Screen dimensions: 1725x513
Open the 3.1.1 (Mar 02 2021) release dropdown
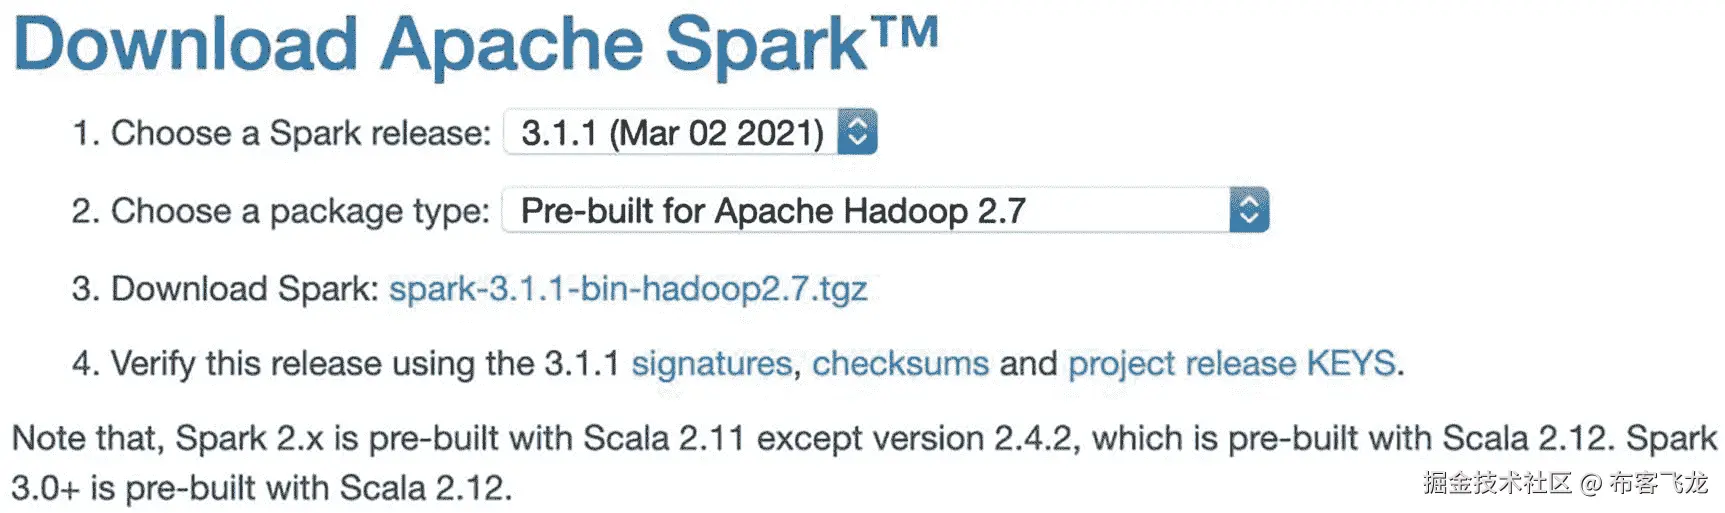(x=672, y=132)
